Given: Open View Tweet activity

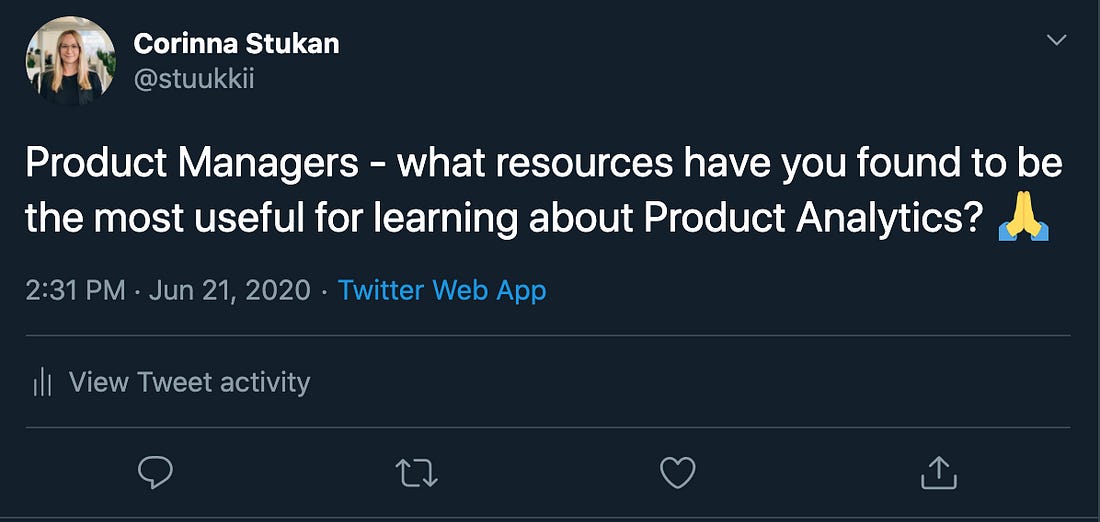Looking at the screenshot, I should pyautogui.click(x=189, y=382).
